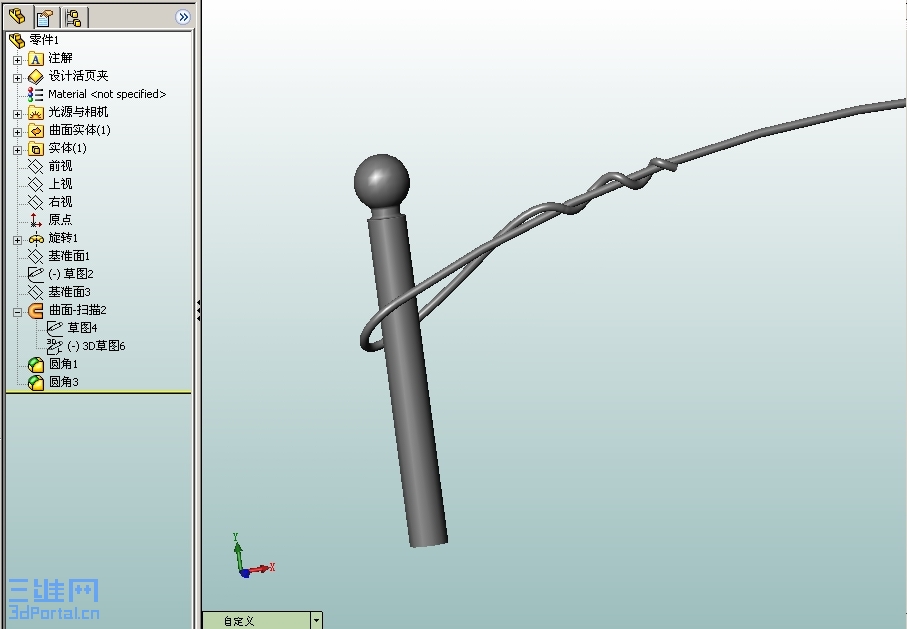Select the 草图2 sketch icon
The height and width of the screenshot is (629, 907).
36,274
